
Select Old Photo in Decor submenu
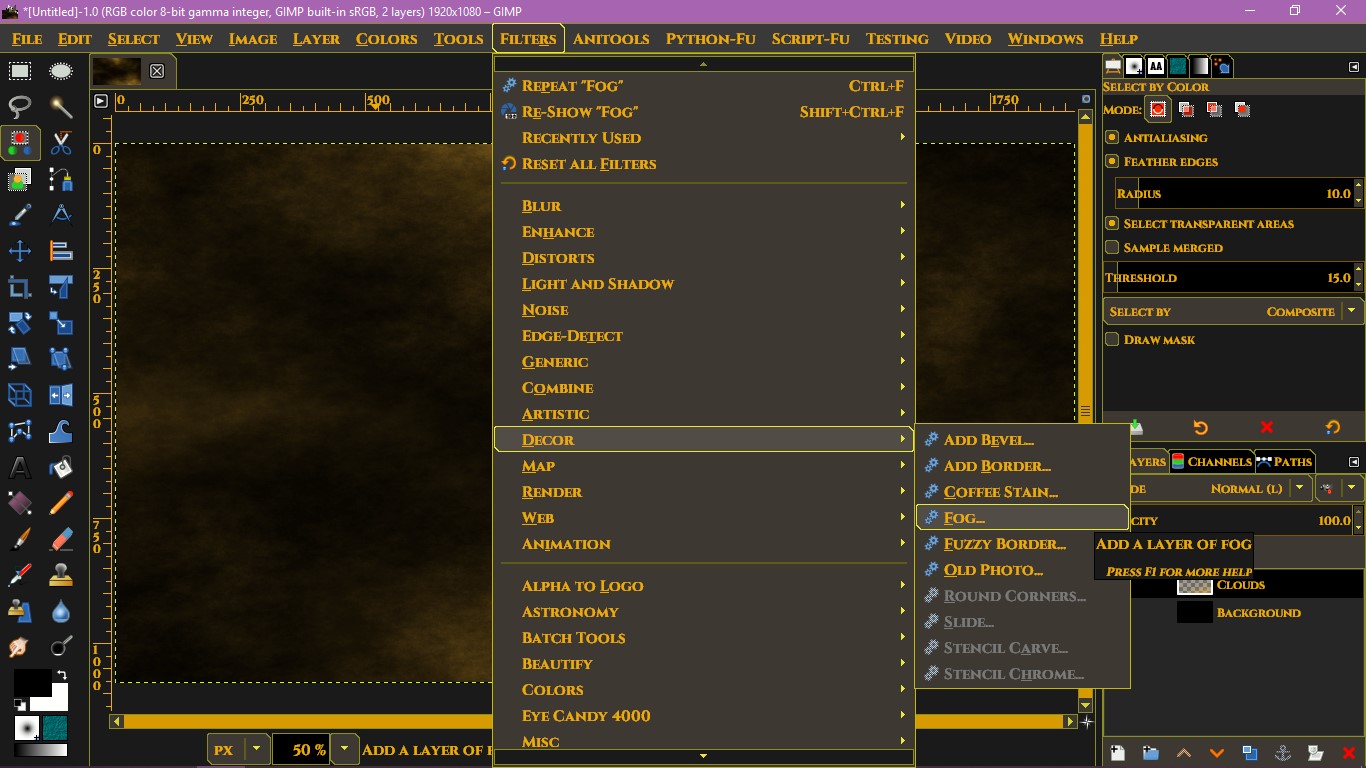point(1022,569)
